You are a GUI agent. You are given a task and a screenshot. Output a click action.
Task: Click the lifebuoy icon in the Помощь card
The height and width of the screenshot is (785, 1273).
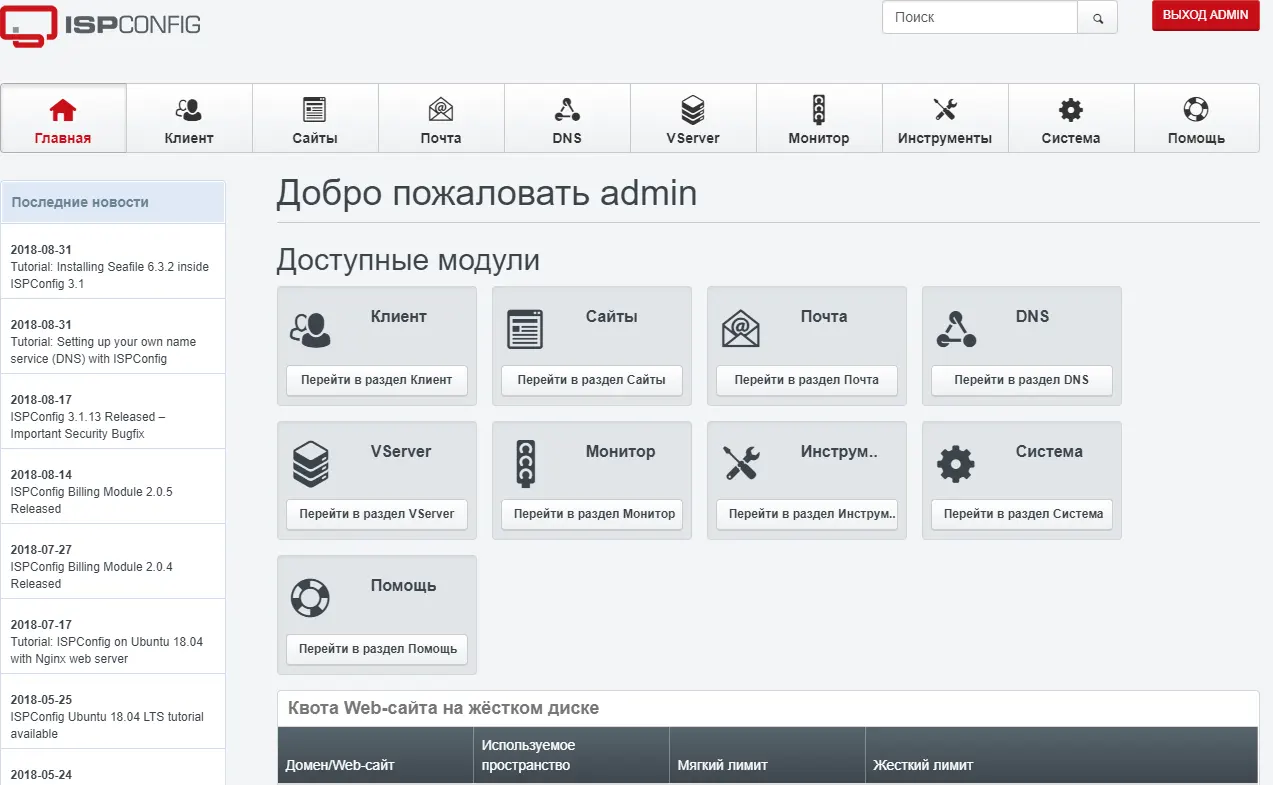point(310,598)
